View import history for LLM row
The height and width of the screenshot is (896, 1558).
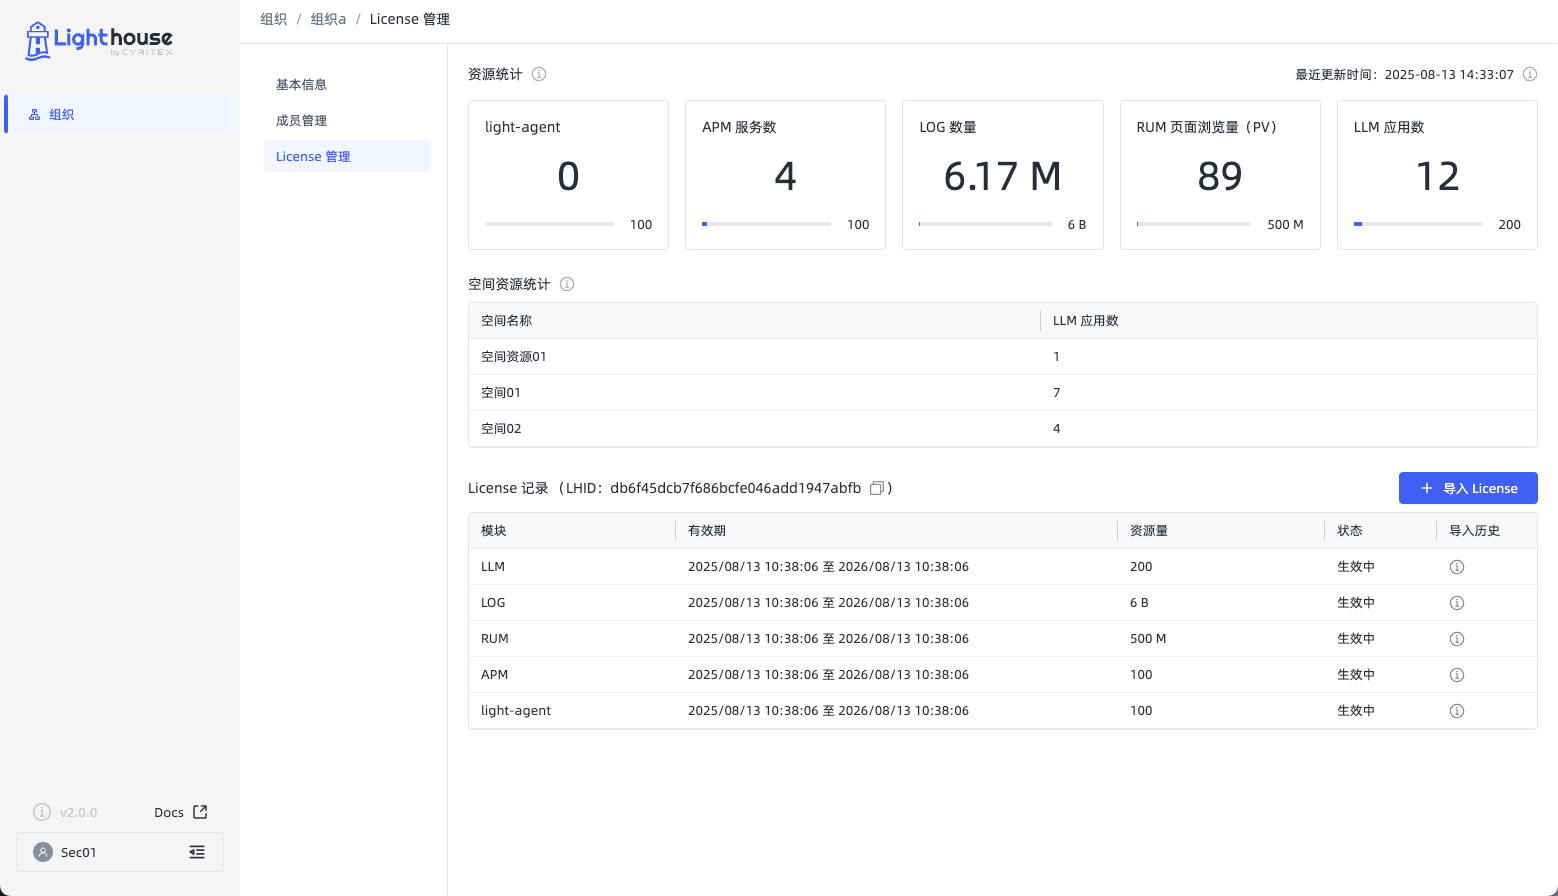1457,567
